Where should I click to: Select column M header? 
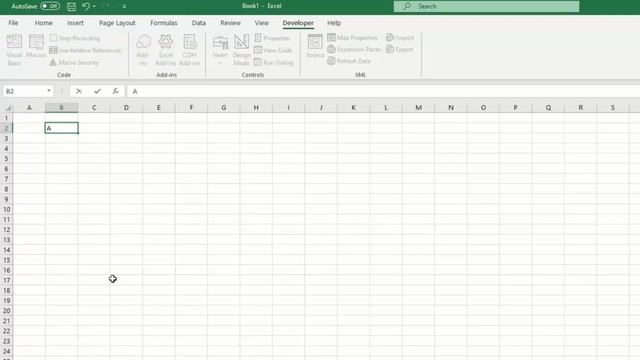pos(418,108)
